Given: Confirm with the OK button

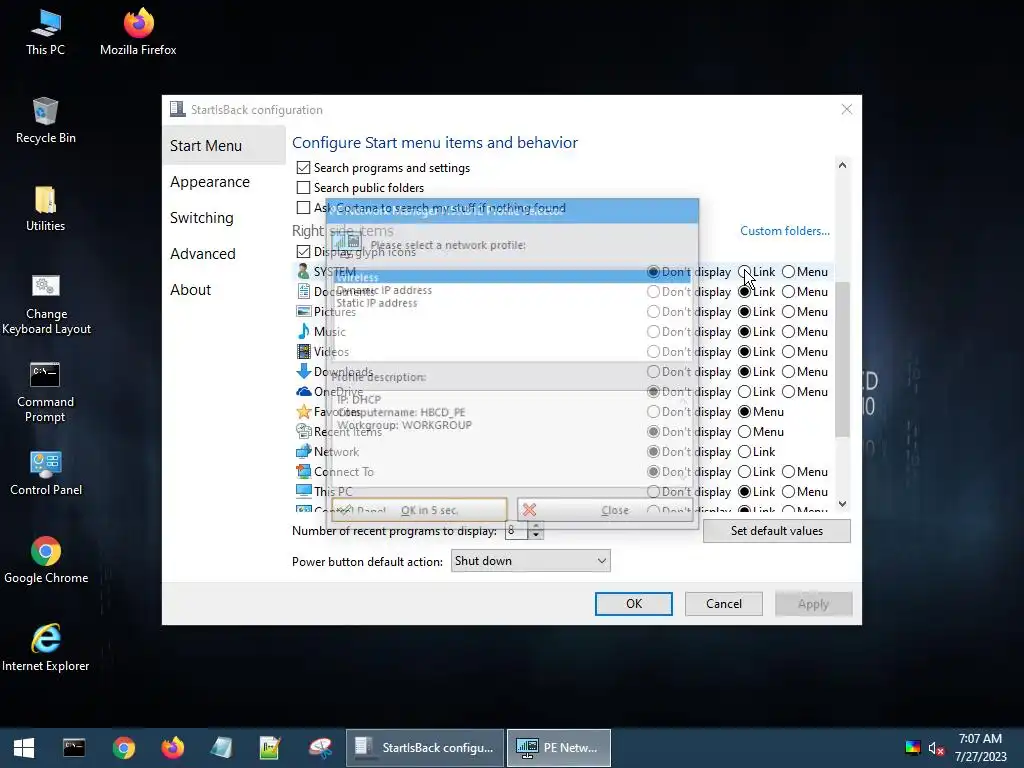Looking at the screenshot, I should click(633, 604).
